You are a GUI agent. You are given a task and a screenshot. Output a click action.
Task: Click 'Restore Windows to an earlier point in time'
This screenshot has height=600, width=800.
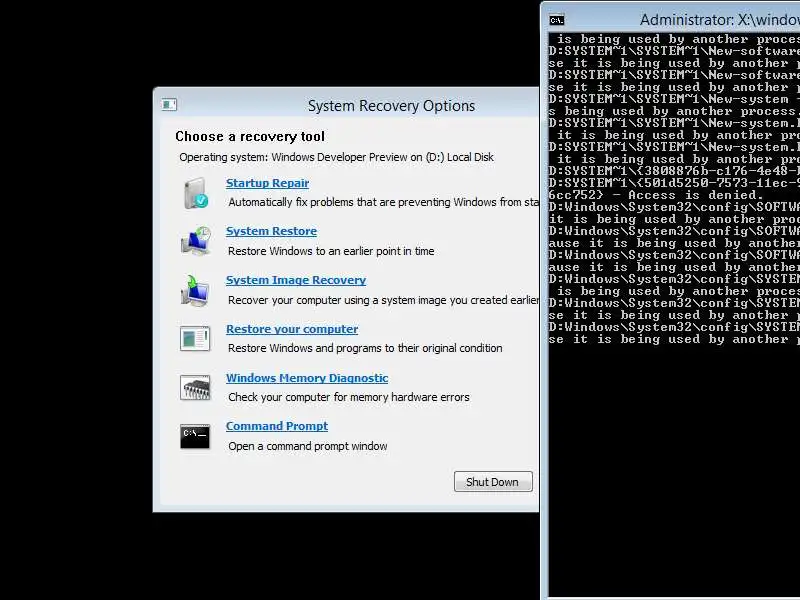coord(331,251)
